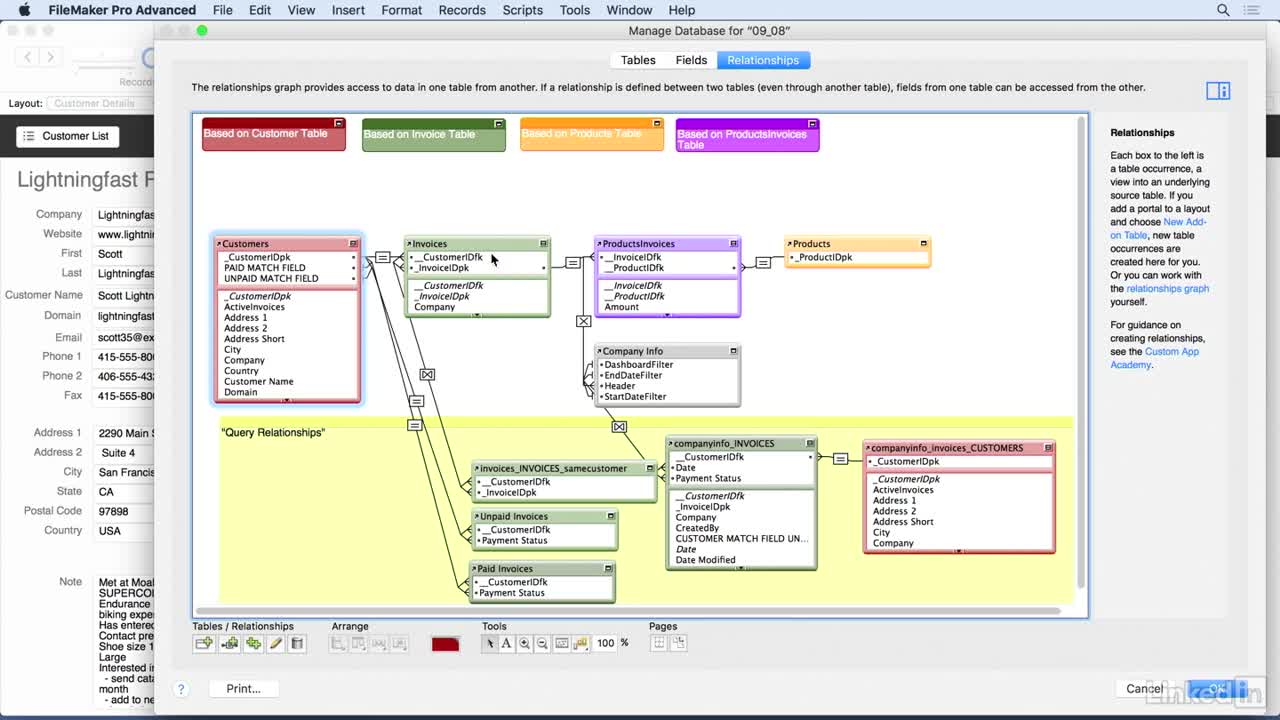The width and height of the screenshot is (1280, 720).
Task: Open the Apple menu
Action: 25,10
